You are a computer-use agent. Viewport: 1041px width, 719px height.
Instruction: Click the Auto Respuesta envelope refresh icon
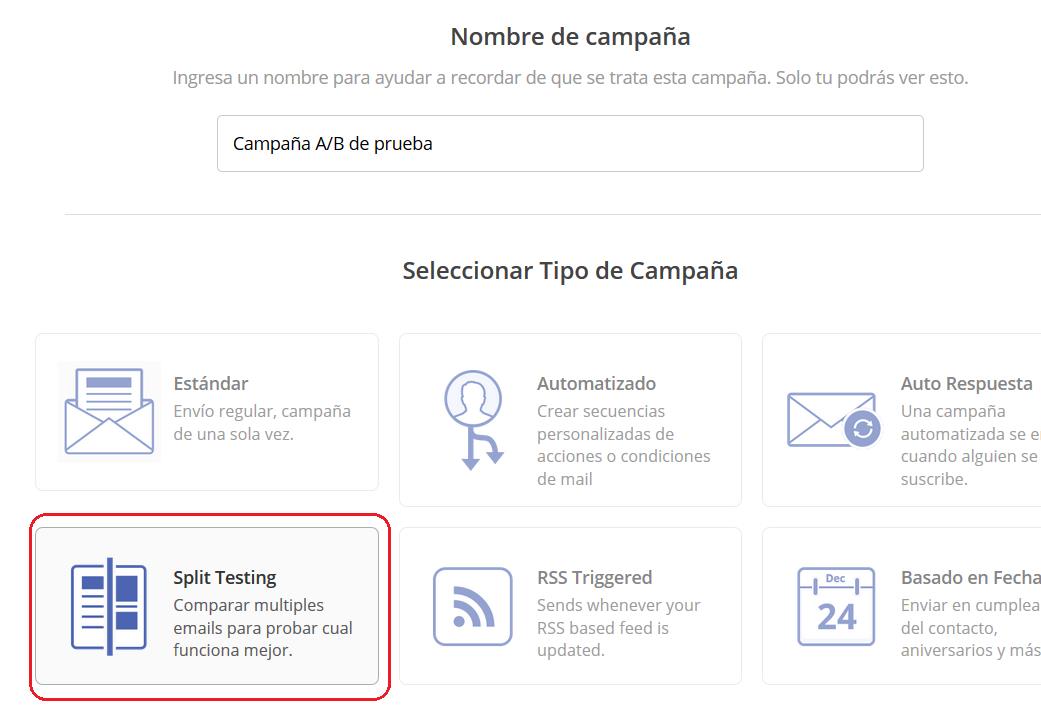tap(832, 419)
